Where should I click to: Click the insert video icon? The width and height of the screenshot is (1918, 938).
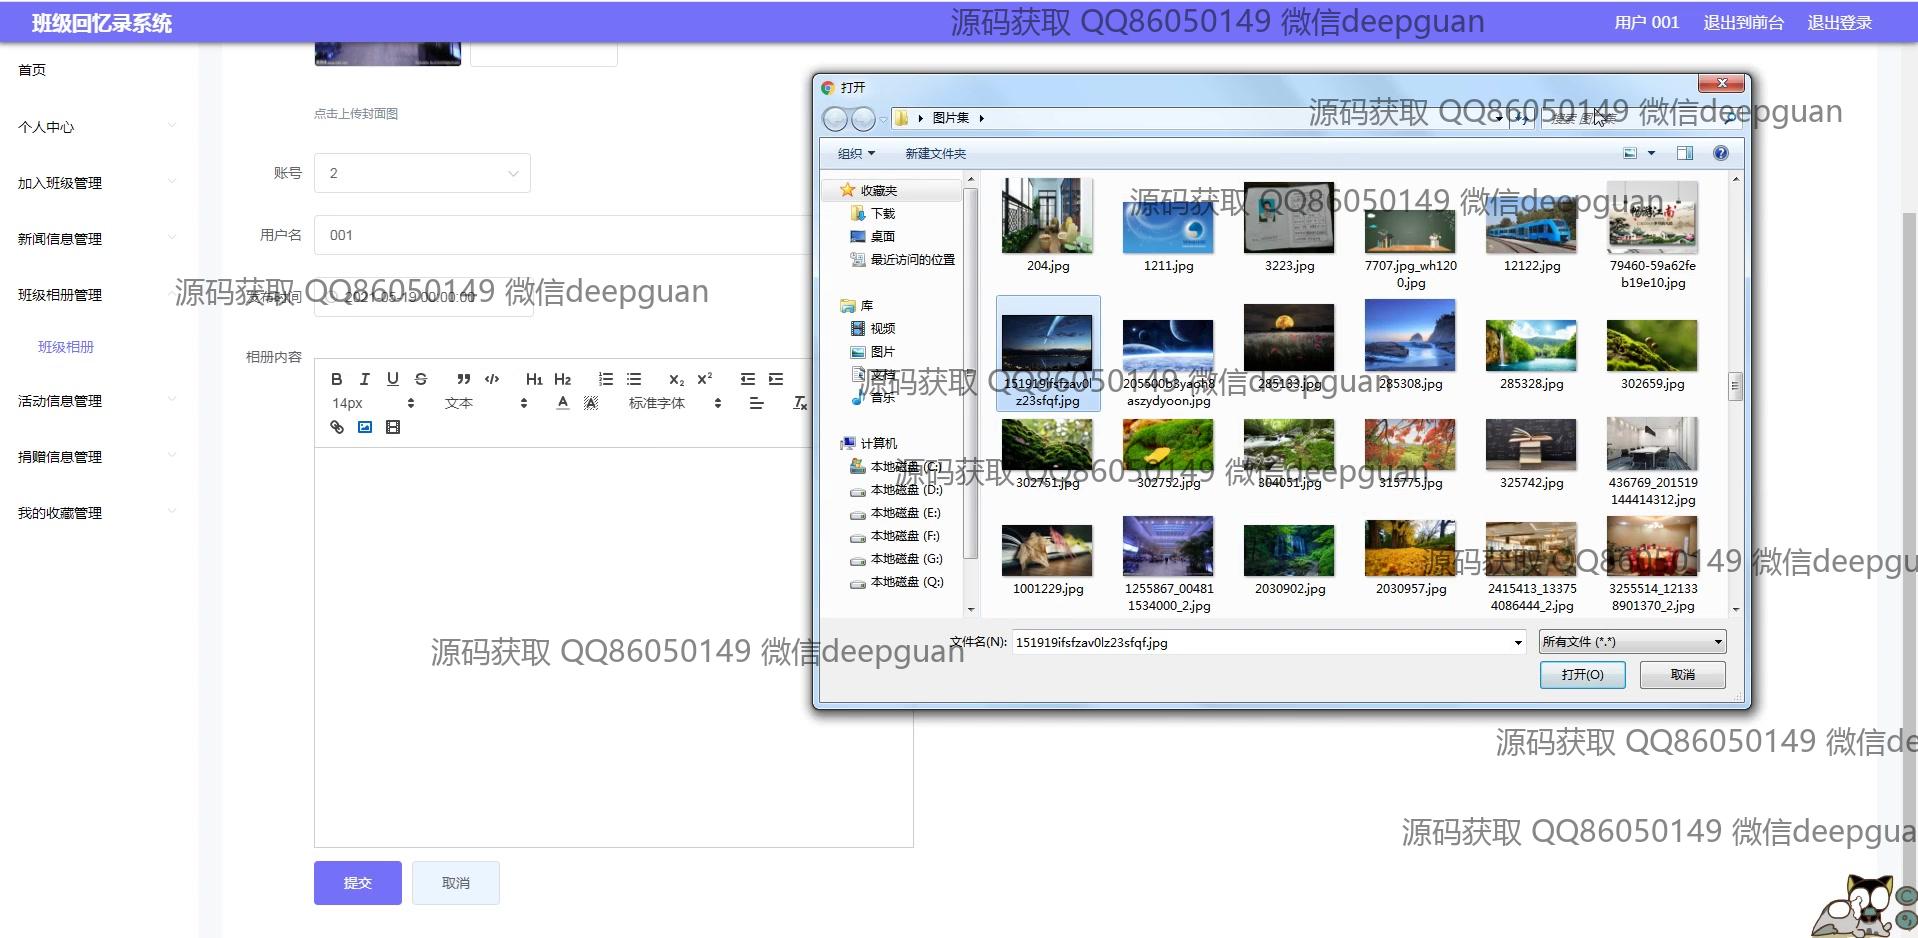(x=393, y=427)
